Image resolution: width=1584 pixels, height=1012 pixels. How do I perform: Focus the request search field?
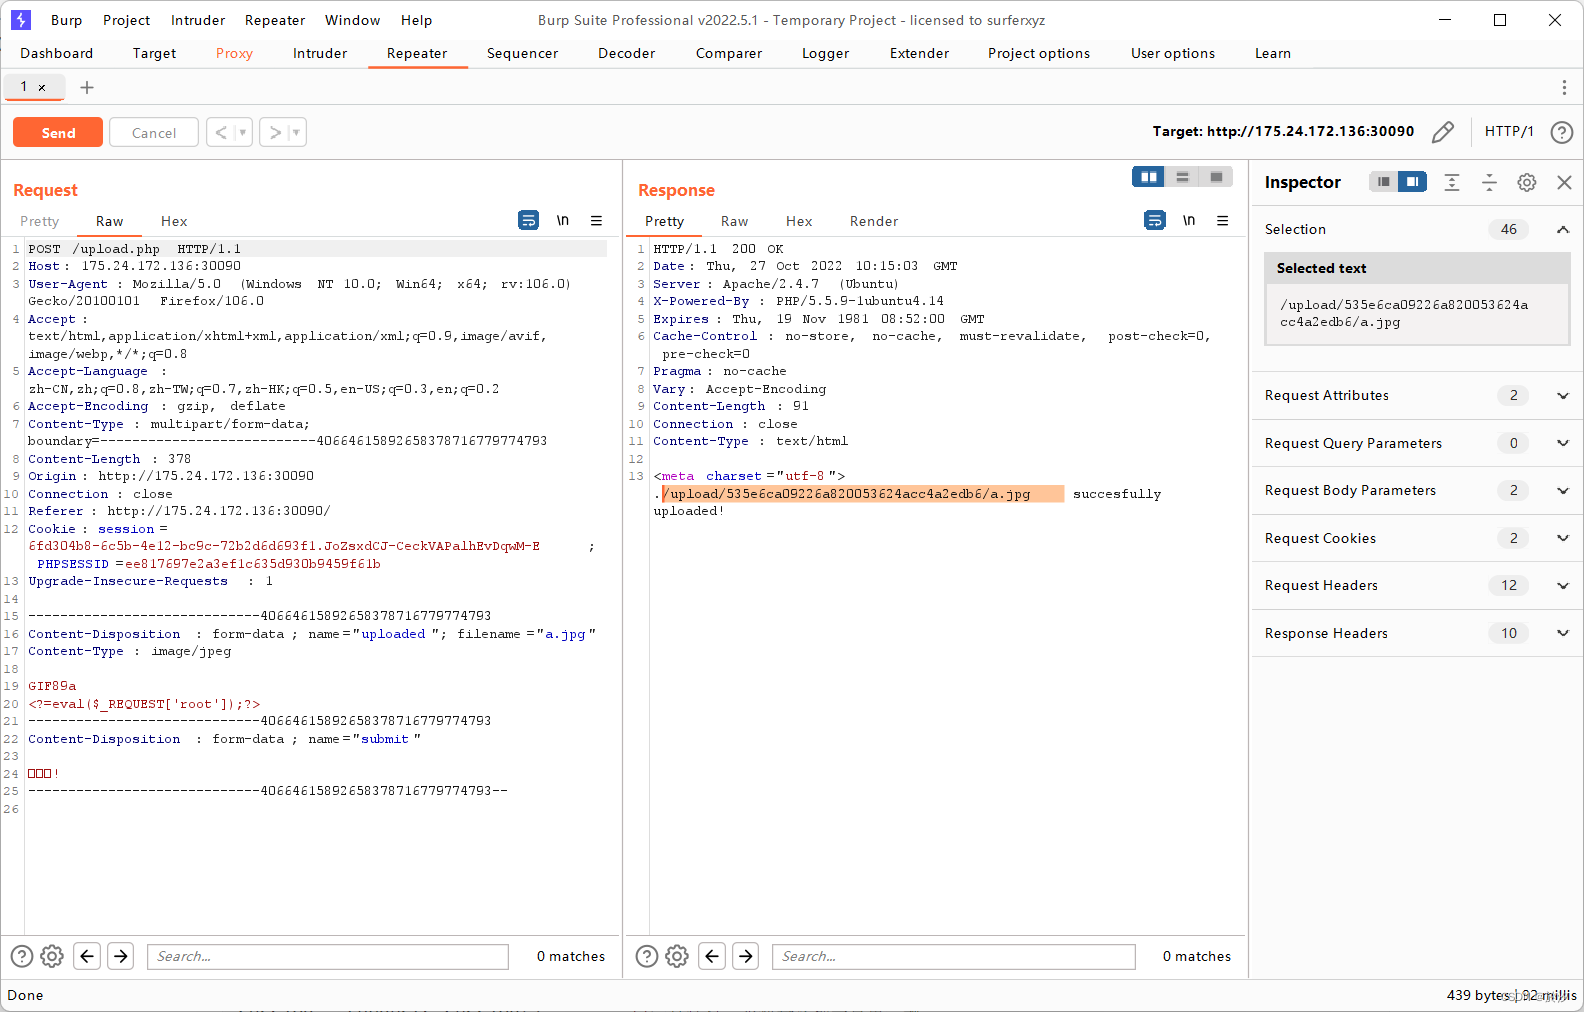328,956
